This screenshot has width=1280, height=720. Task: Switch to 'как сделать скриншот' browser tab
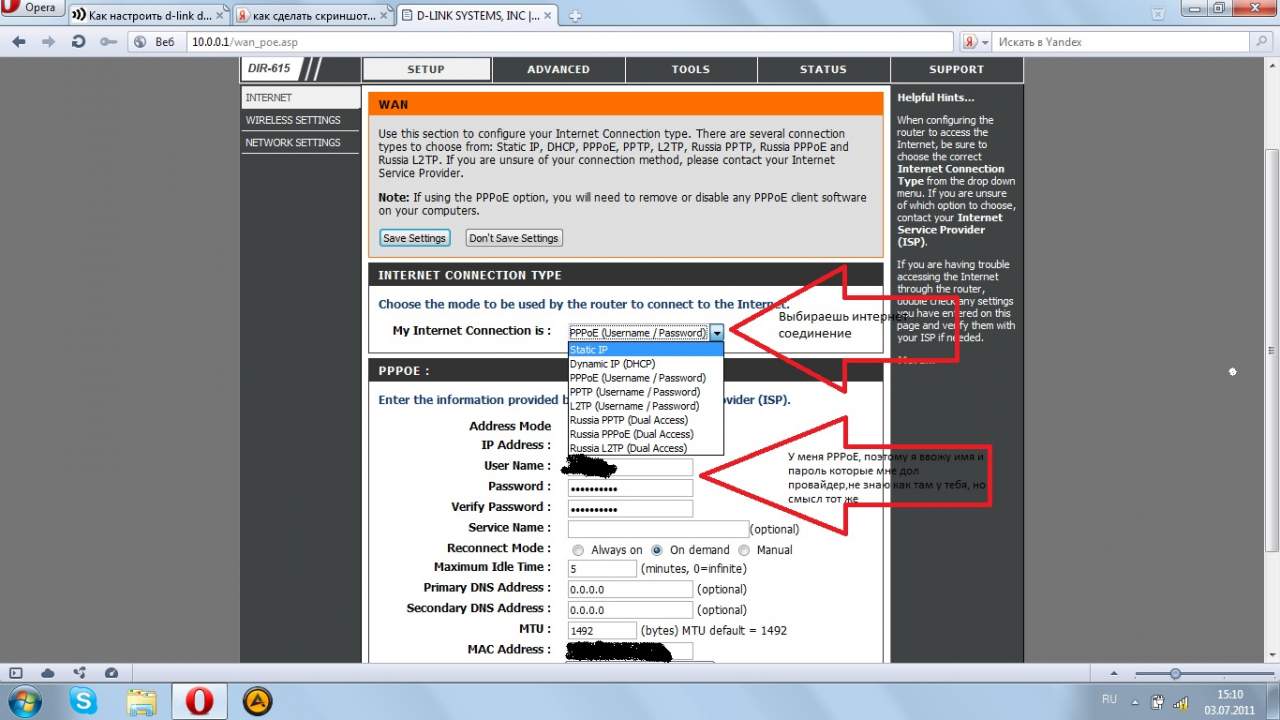(x=314, y=16)
